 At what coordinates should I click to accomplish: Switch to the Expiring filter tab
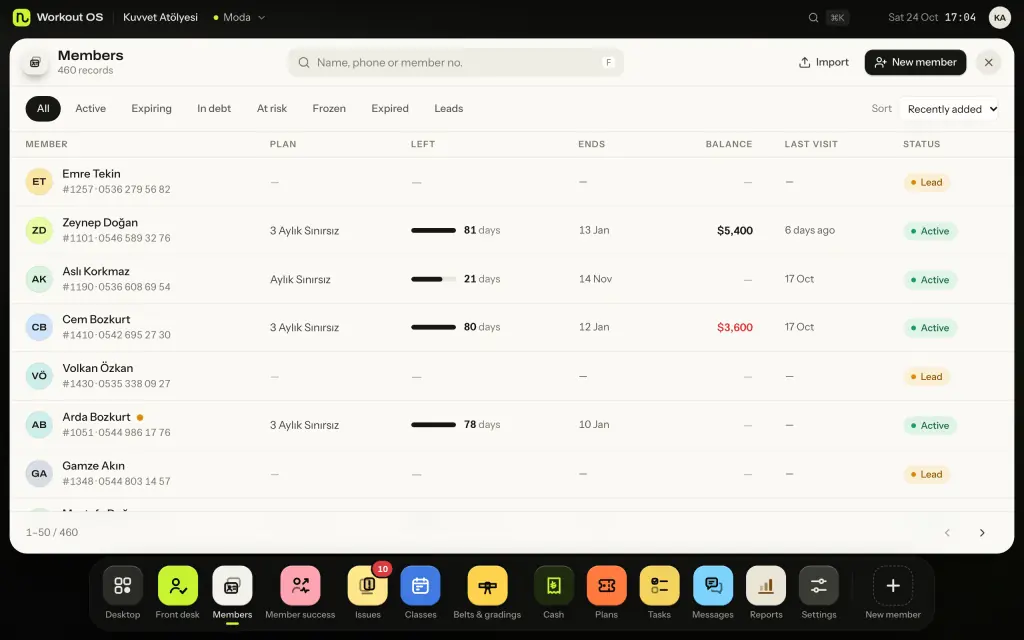point(152,108)
